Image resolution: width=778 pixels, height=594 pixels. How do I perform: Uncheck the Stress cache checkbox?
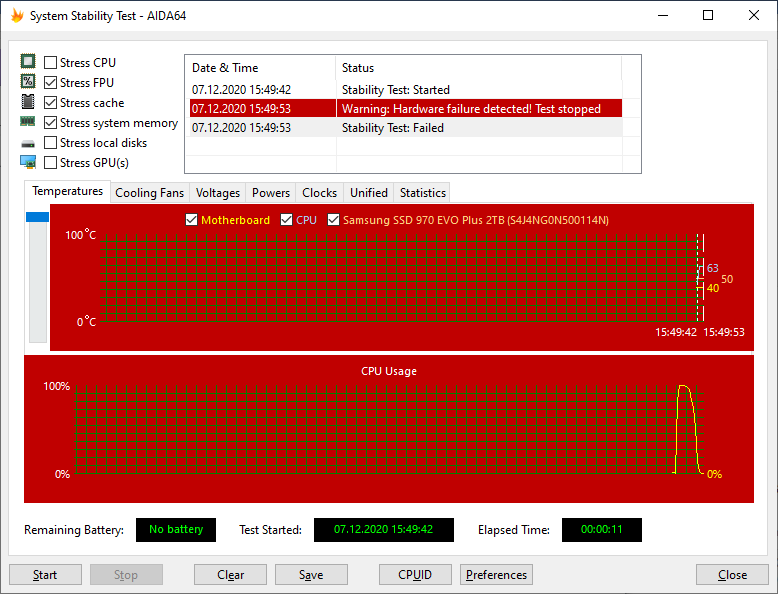50,103
